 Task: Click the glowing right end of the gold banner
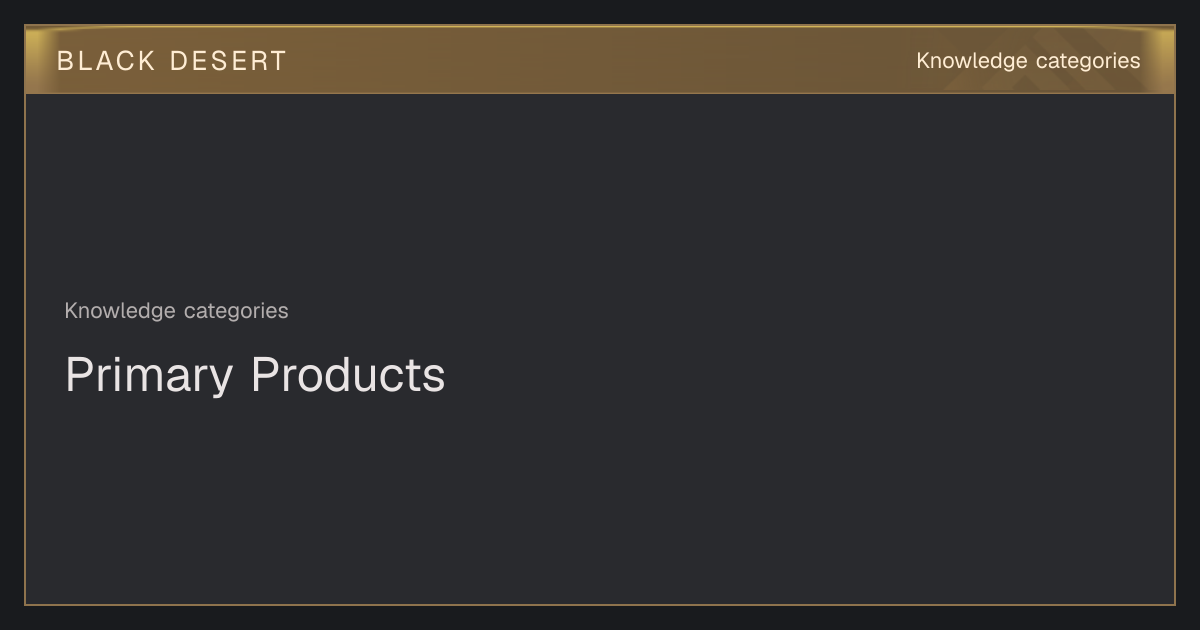pos(1161,60)
